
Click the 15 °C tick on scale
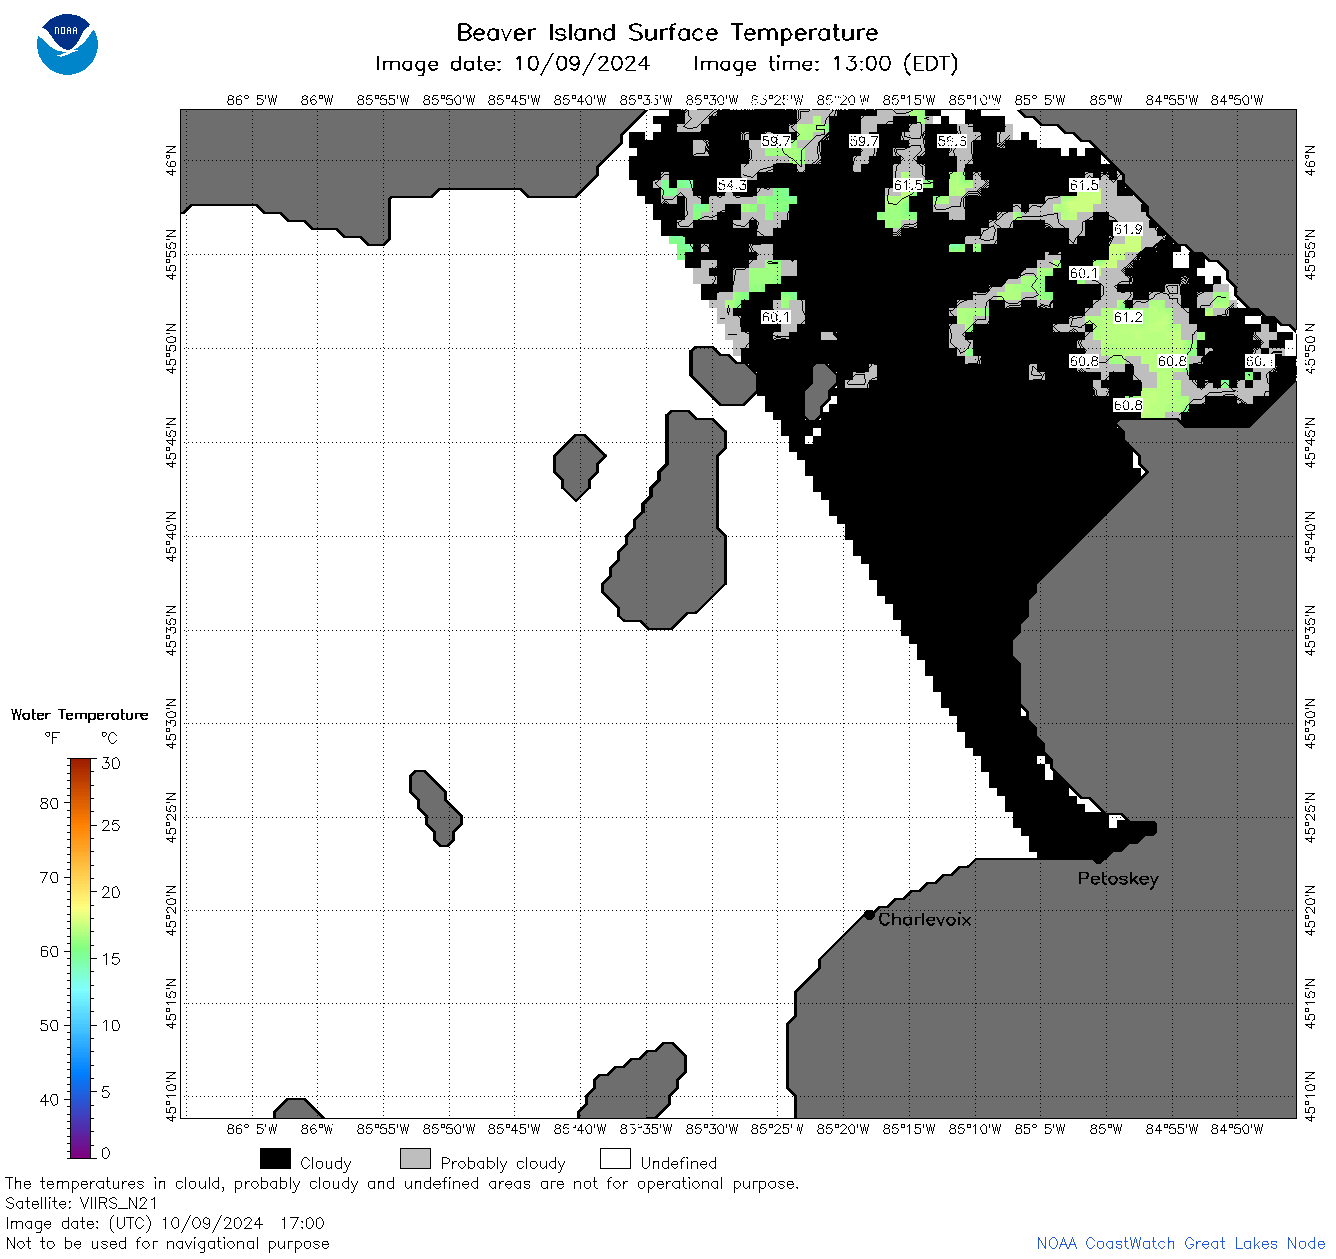point(111,958)
